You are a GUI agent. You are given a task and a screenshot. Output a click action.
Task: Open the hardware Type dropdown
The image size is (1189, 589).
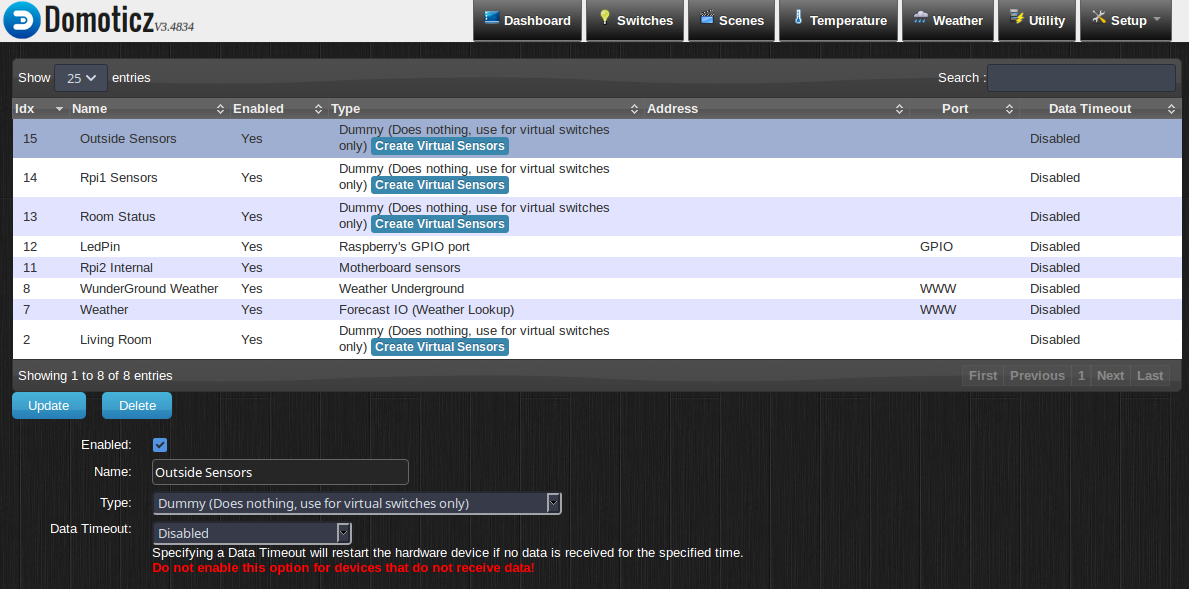357,503
